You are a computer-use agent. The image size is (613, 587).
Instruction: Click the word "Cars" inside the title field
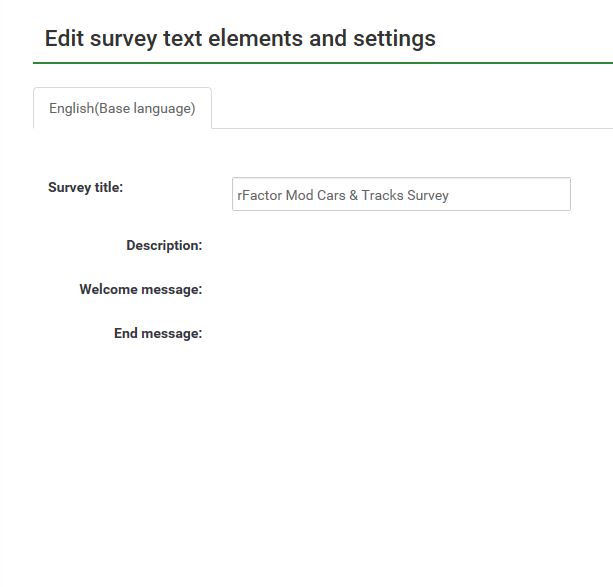[x=331, y=195]
